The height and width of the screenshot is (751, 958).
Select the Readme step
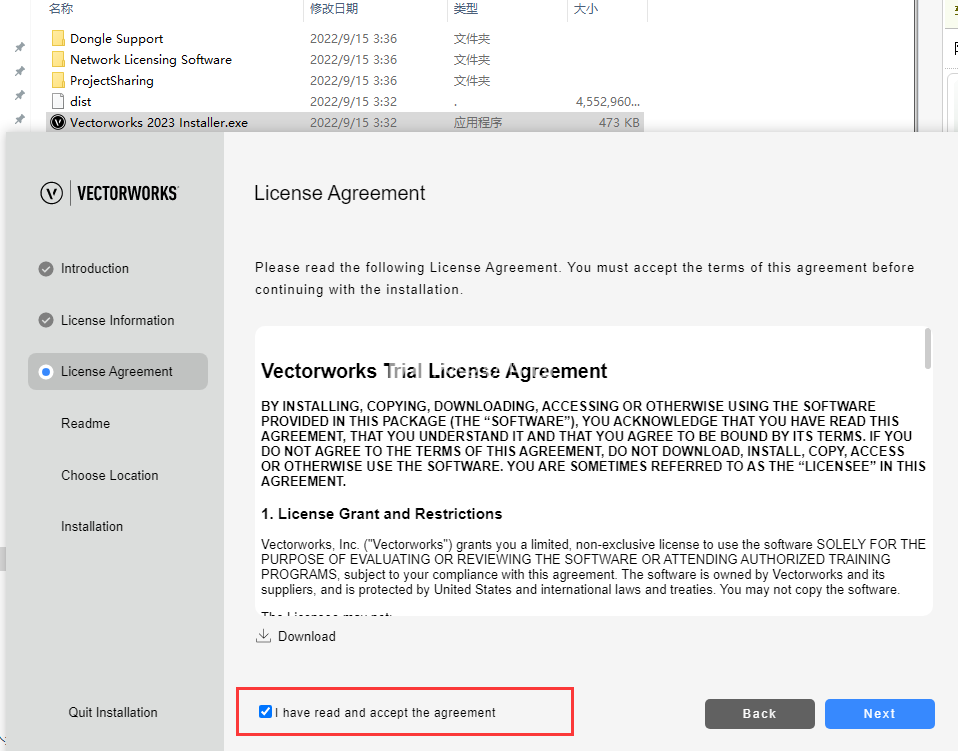pyautogui.click(x=86, y=423)
